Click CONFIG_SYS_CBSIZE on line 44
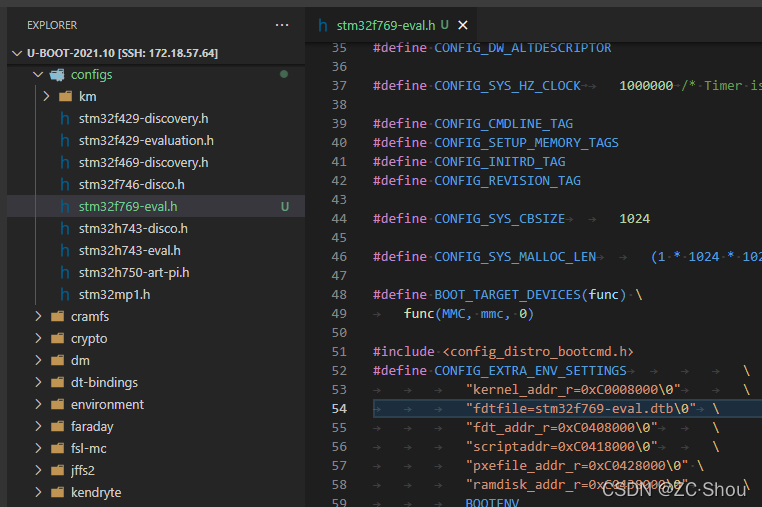The image size is (762, 507). (500, 219)
